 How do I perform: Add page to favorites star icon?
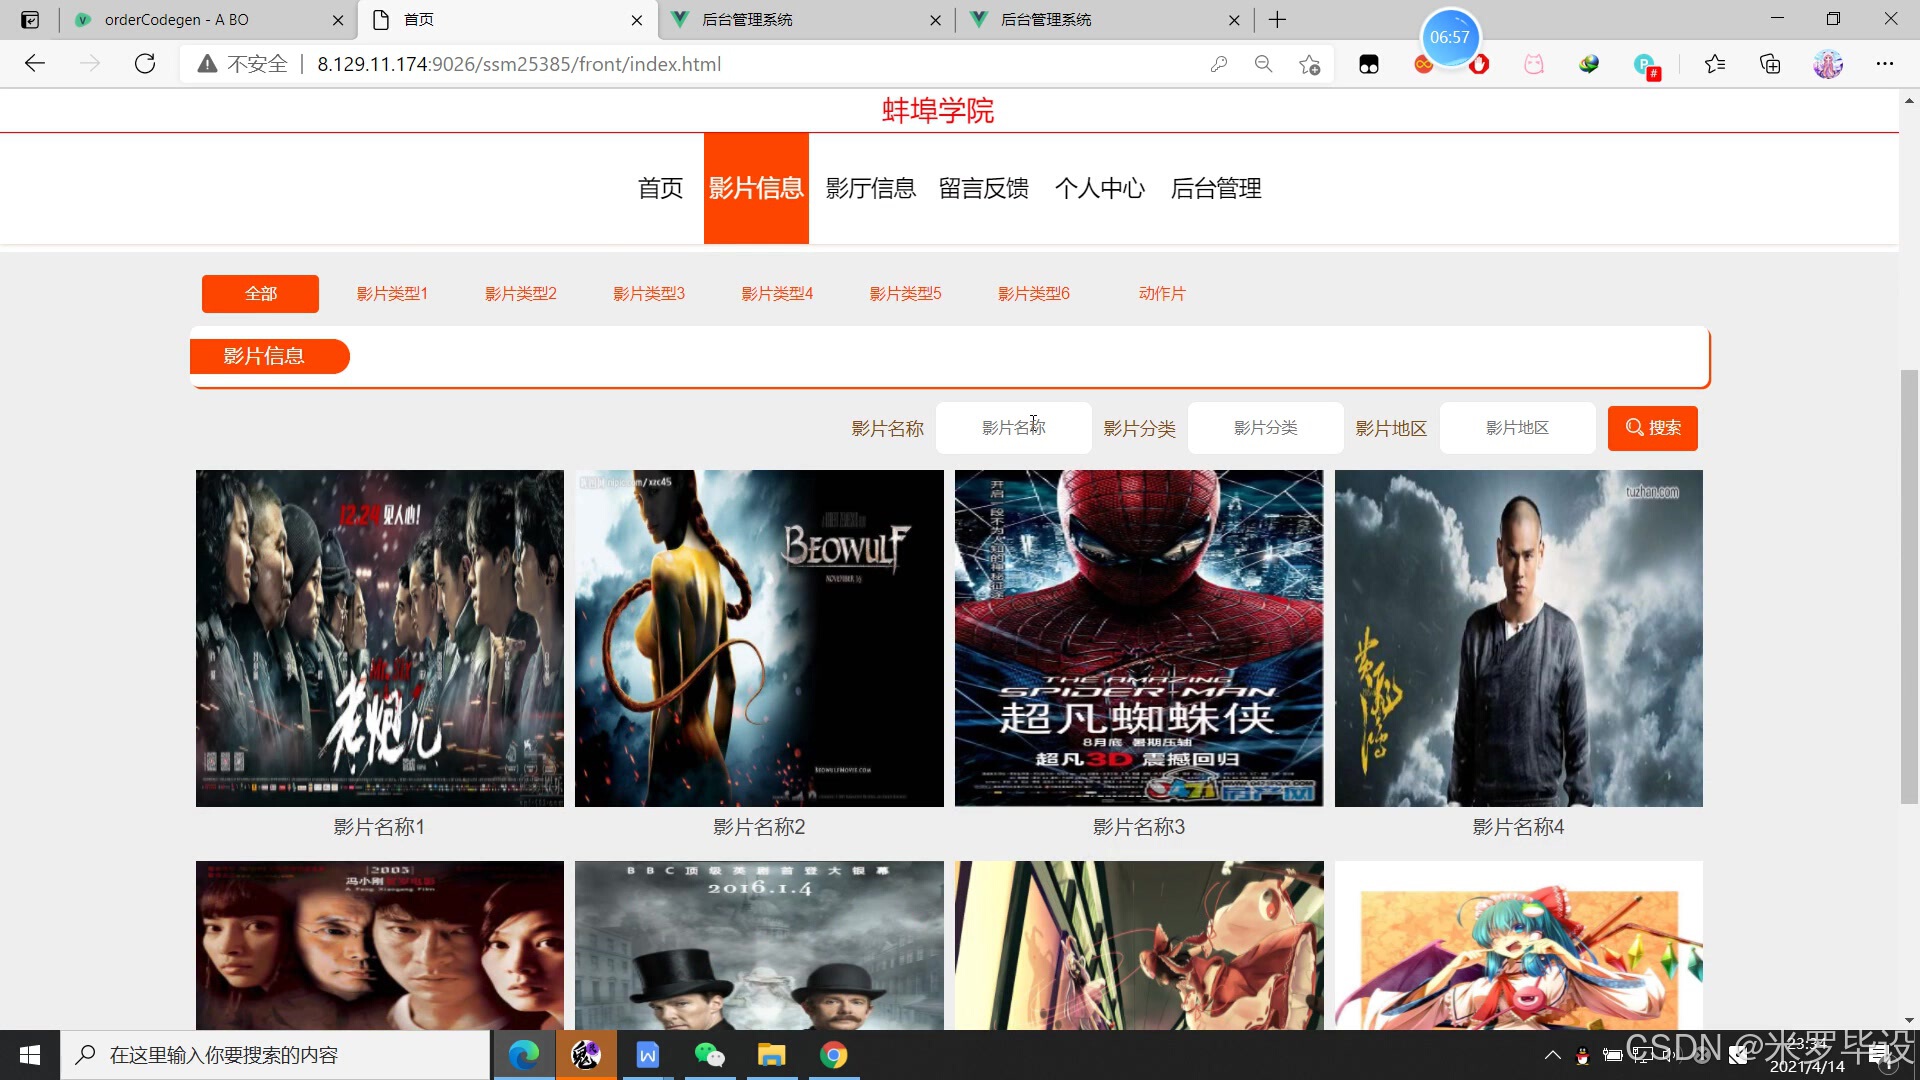1309,64
